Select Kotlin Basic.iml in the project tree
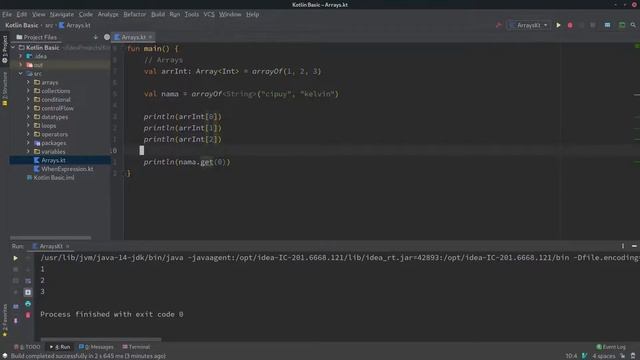The width and height of the screenshot is (640, 360). click(60, 178)
